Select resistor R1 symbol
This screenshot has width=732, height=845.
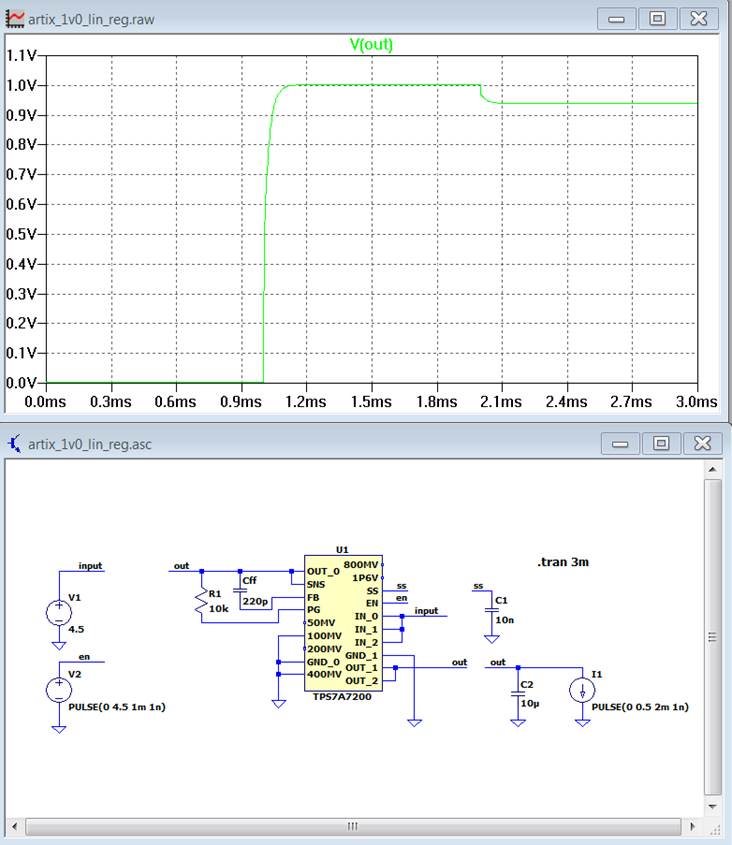point(201,601)
